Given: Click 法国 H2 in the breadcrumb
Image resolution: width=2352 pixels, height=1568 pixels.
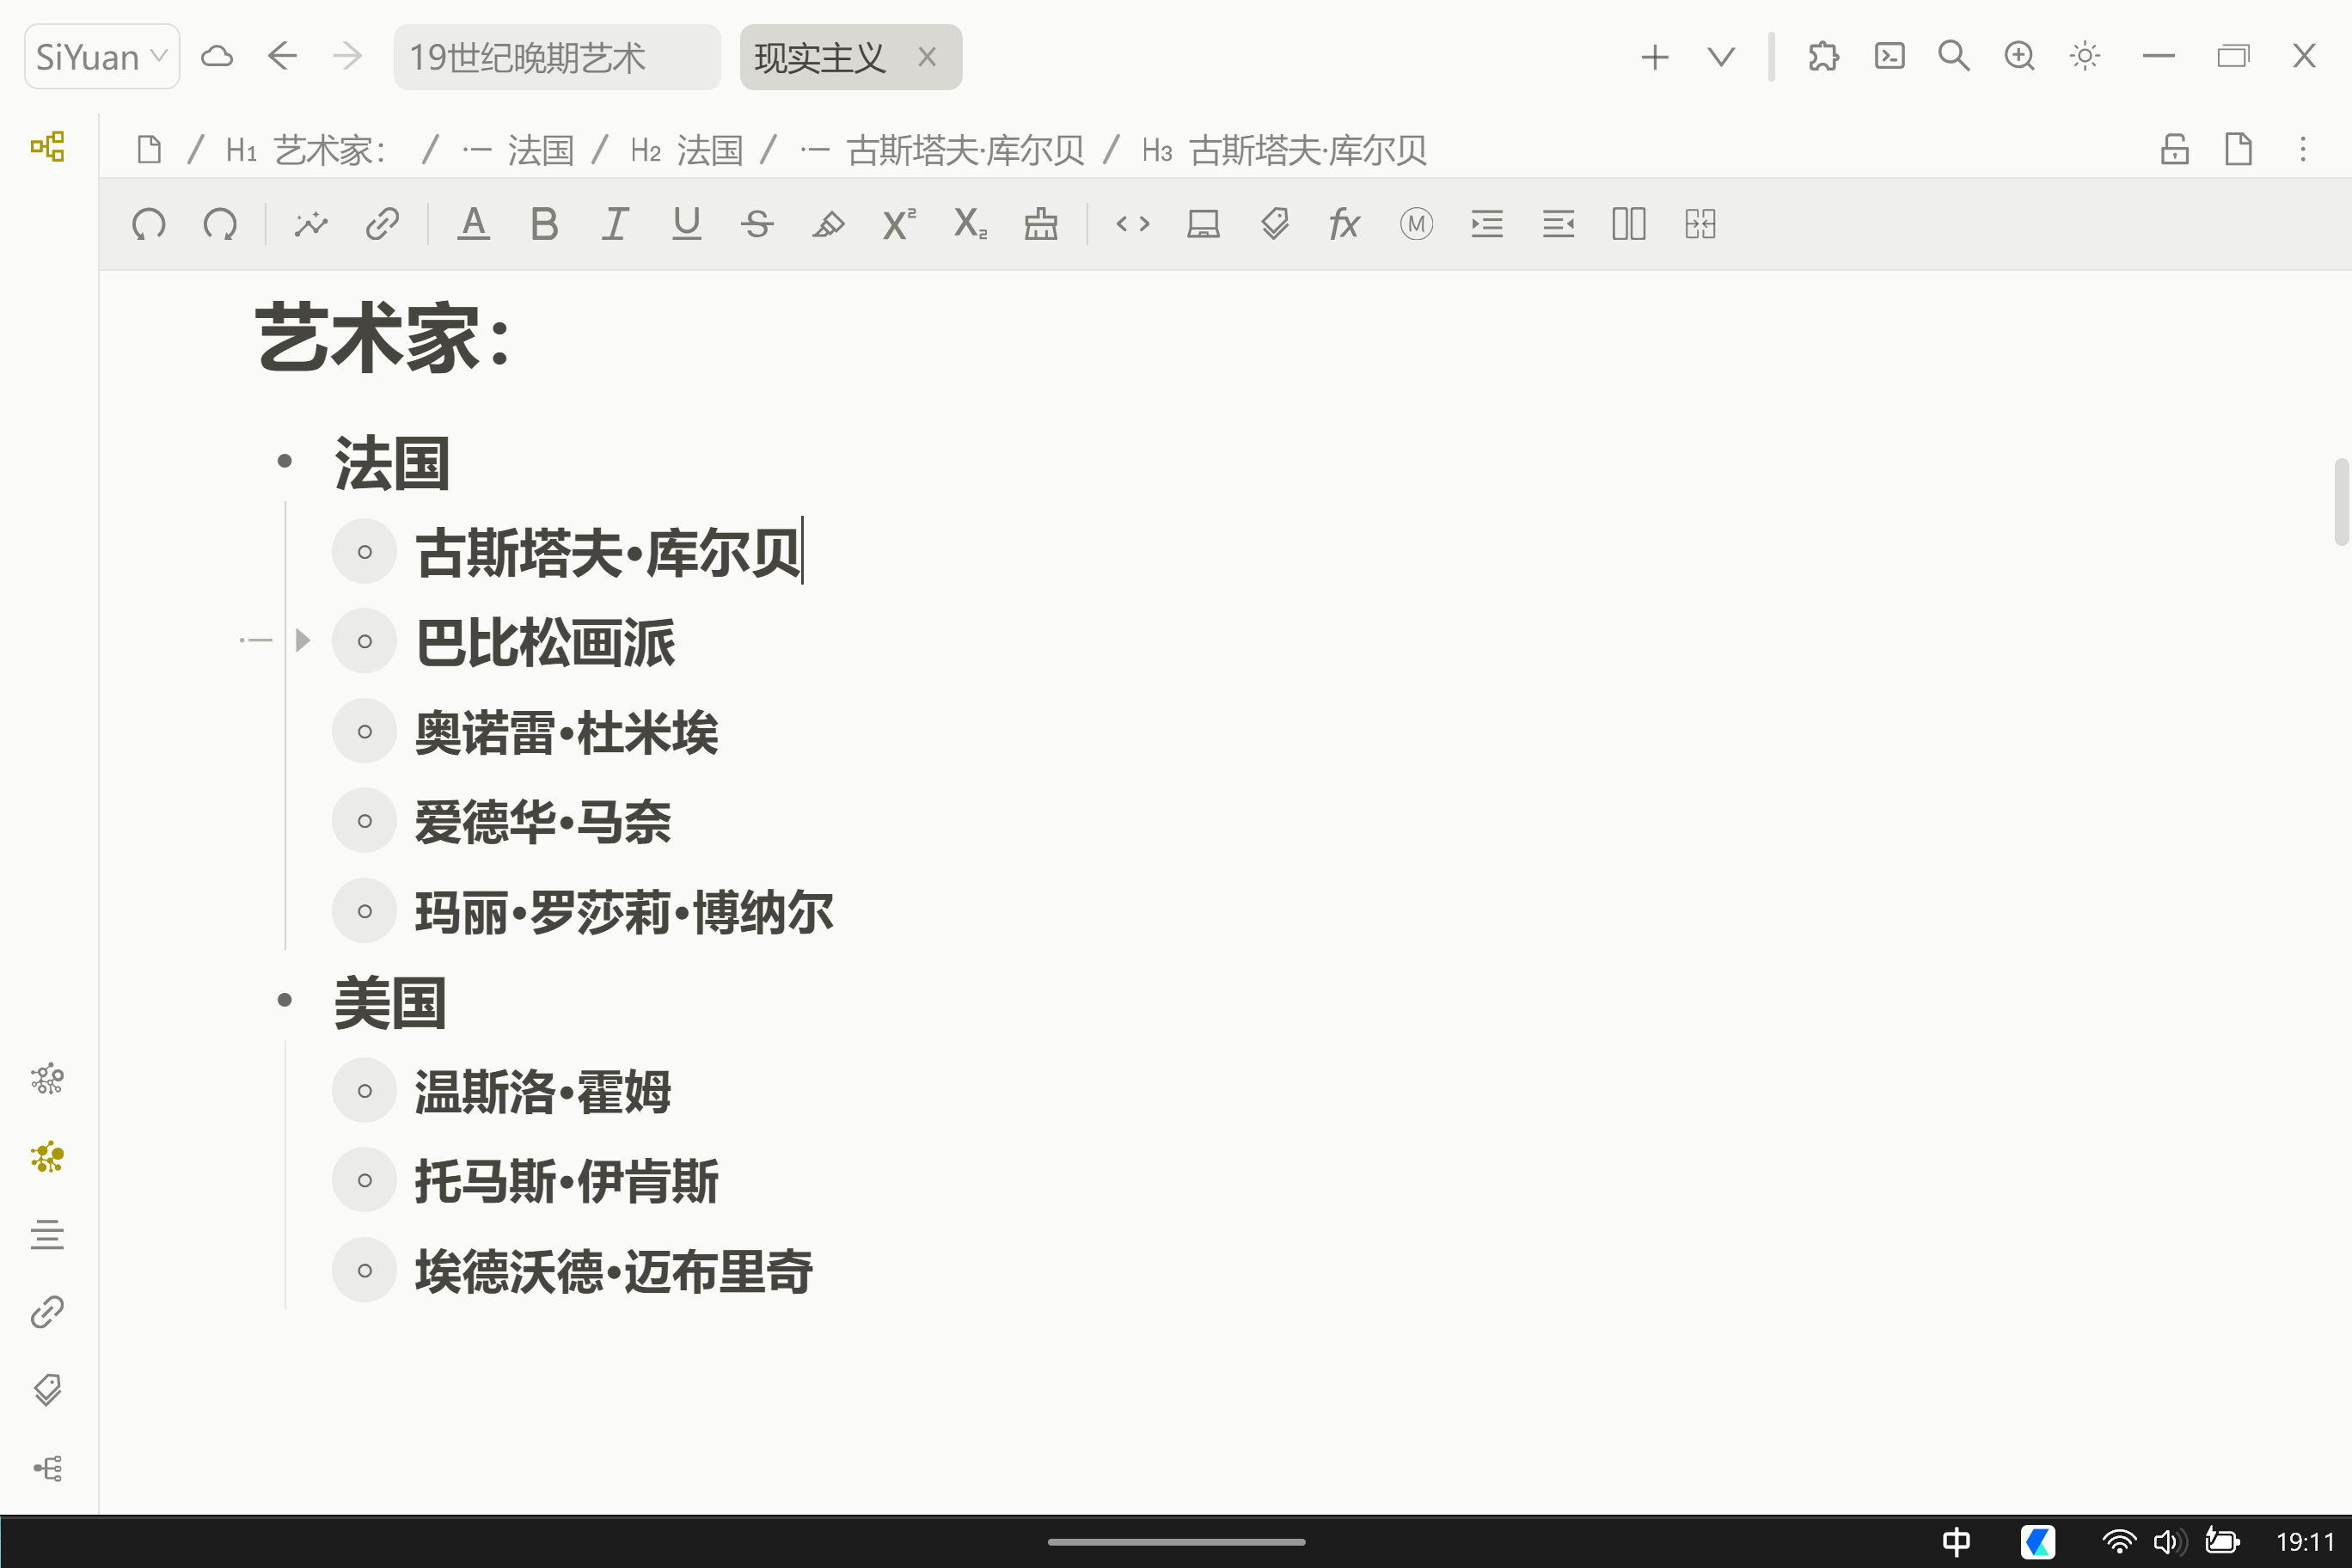Looking at the screenshot, I should click(x=710, y=150).
